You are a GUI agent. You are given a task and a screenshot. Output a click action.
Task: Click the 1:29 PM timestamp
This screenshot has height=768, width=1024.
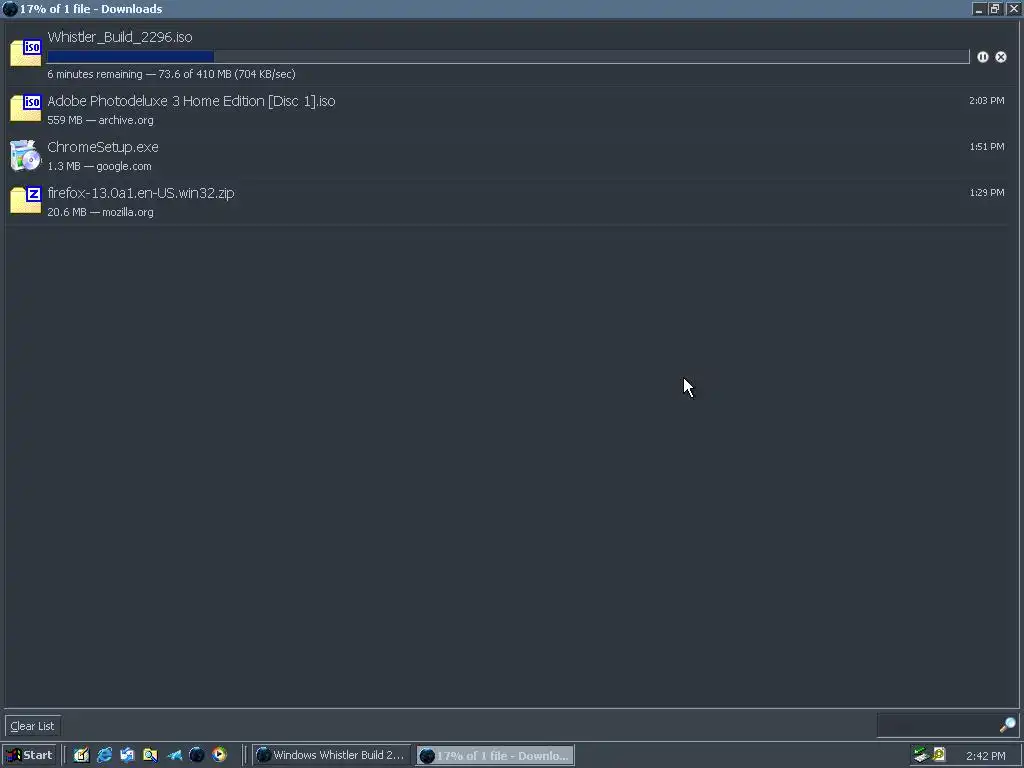click(x=987, y=193)
